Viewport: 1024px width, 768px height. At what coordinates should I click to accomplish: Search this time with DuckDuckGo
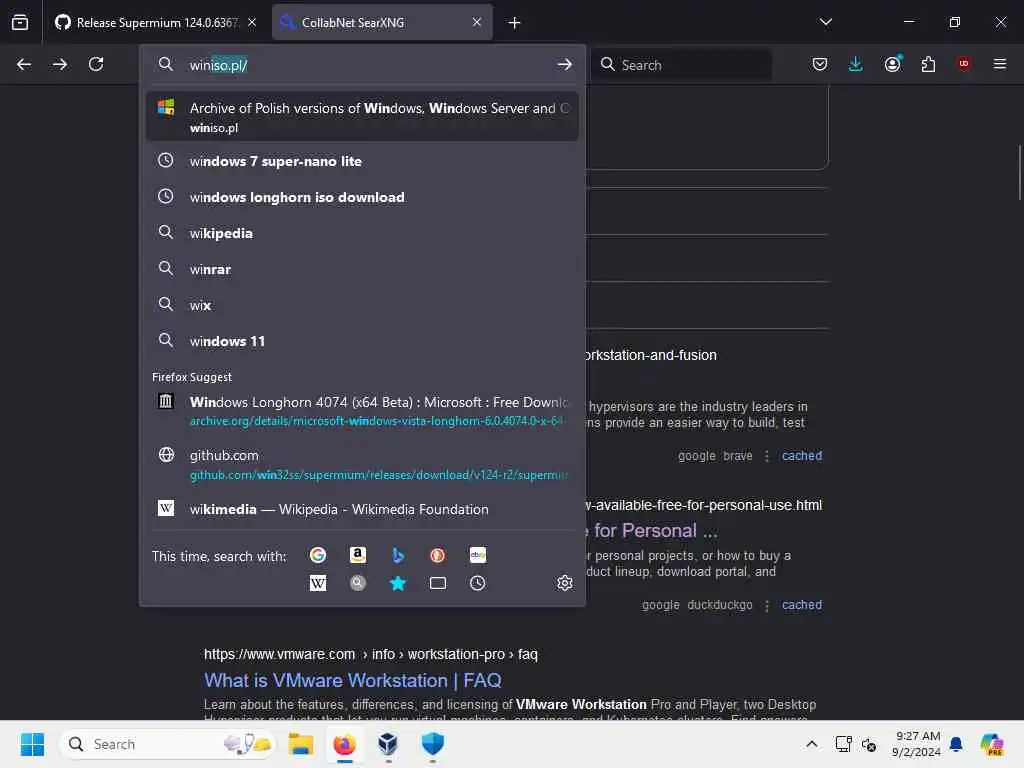point(438,555)
